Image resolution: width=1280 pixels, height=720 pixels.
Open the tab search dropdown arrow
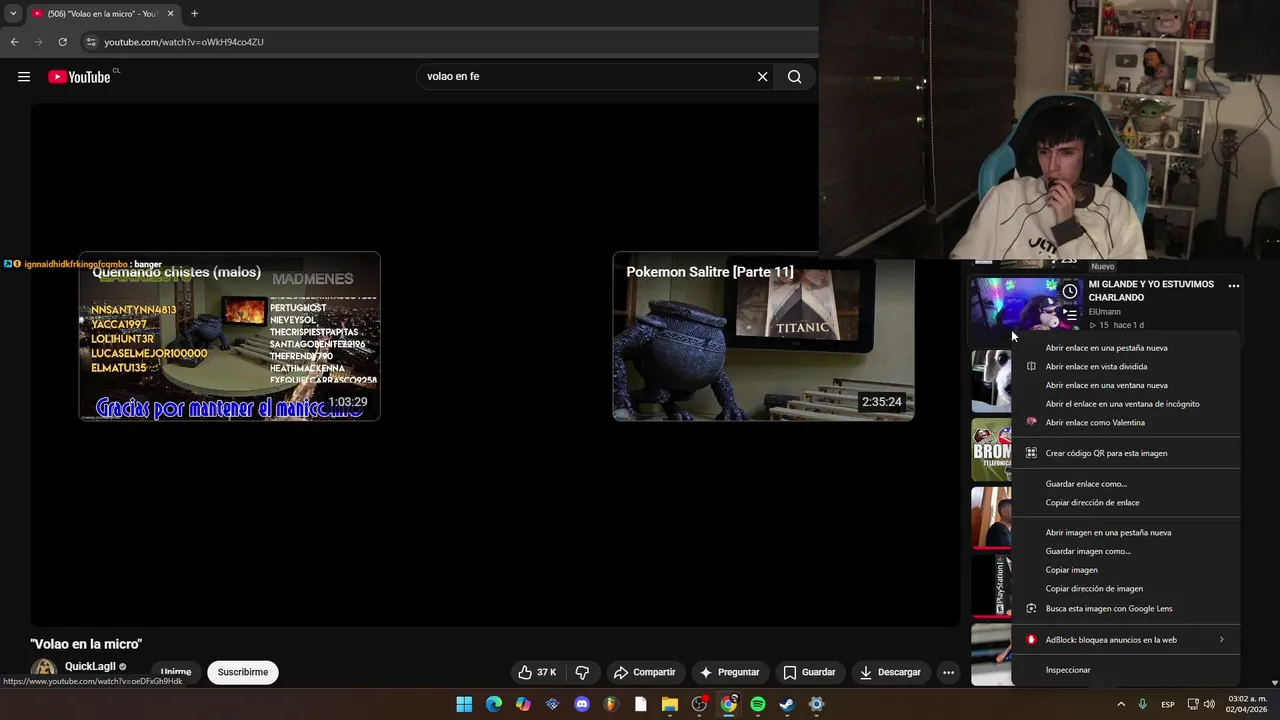click(x=13, y=14)
